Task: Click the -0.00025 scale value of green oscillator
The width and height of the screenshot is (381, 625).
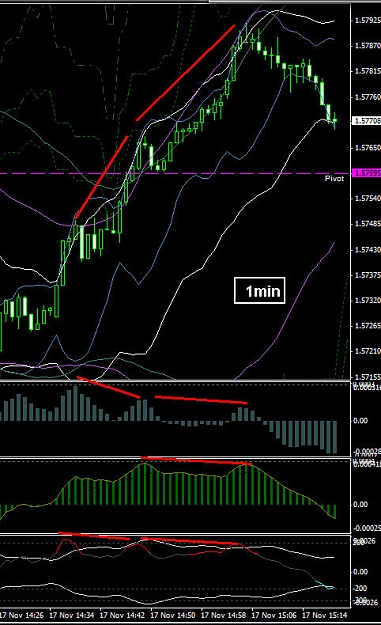Action: (367, 528)
